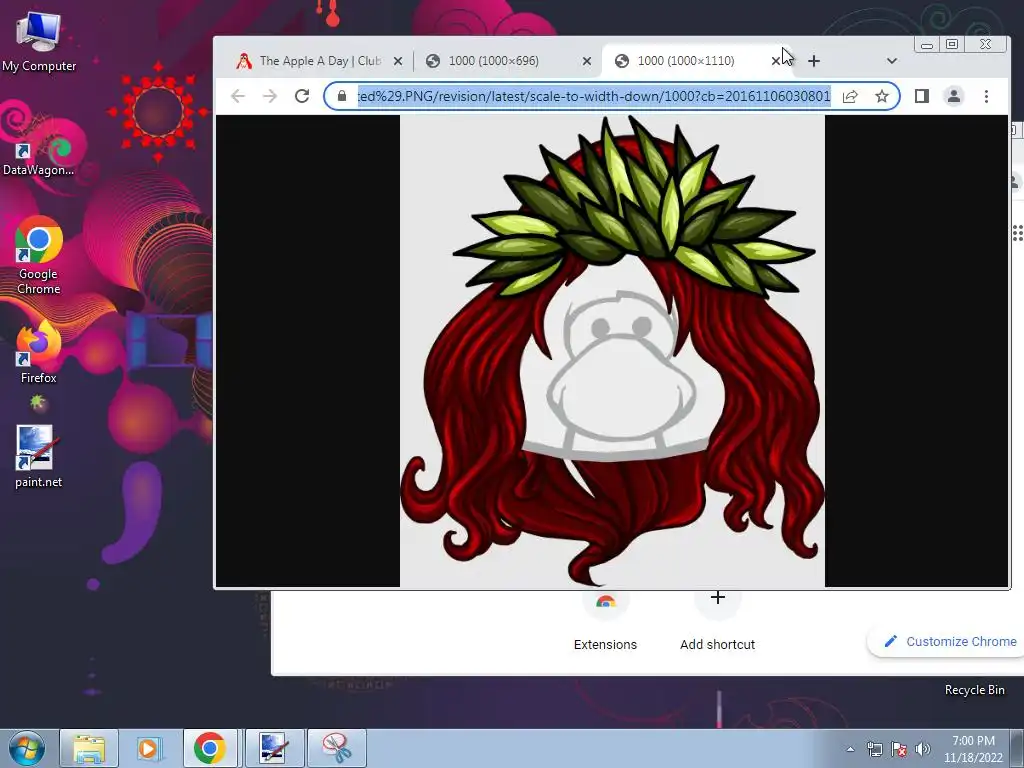
Task: Open Windows Media Player from taskbar
Action: [x=150, y=748]
